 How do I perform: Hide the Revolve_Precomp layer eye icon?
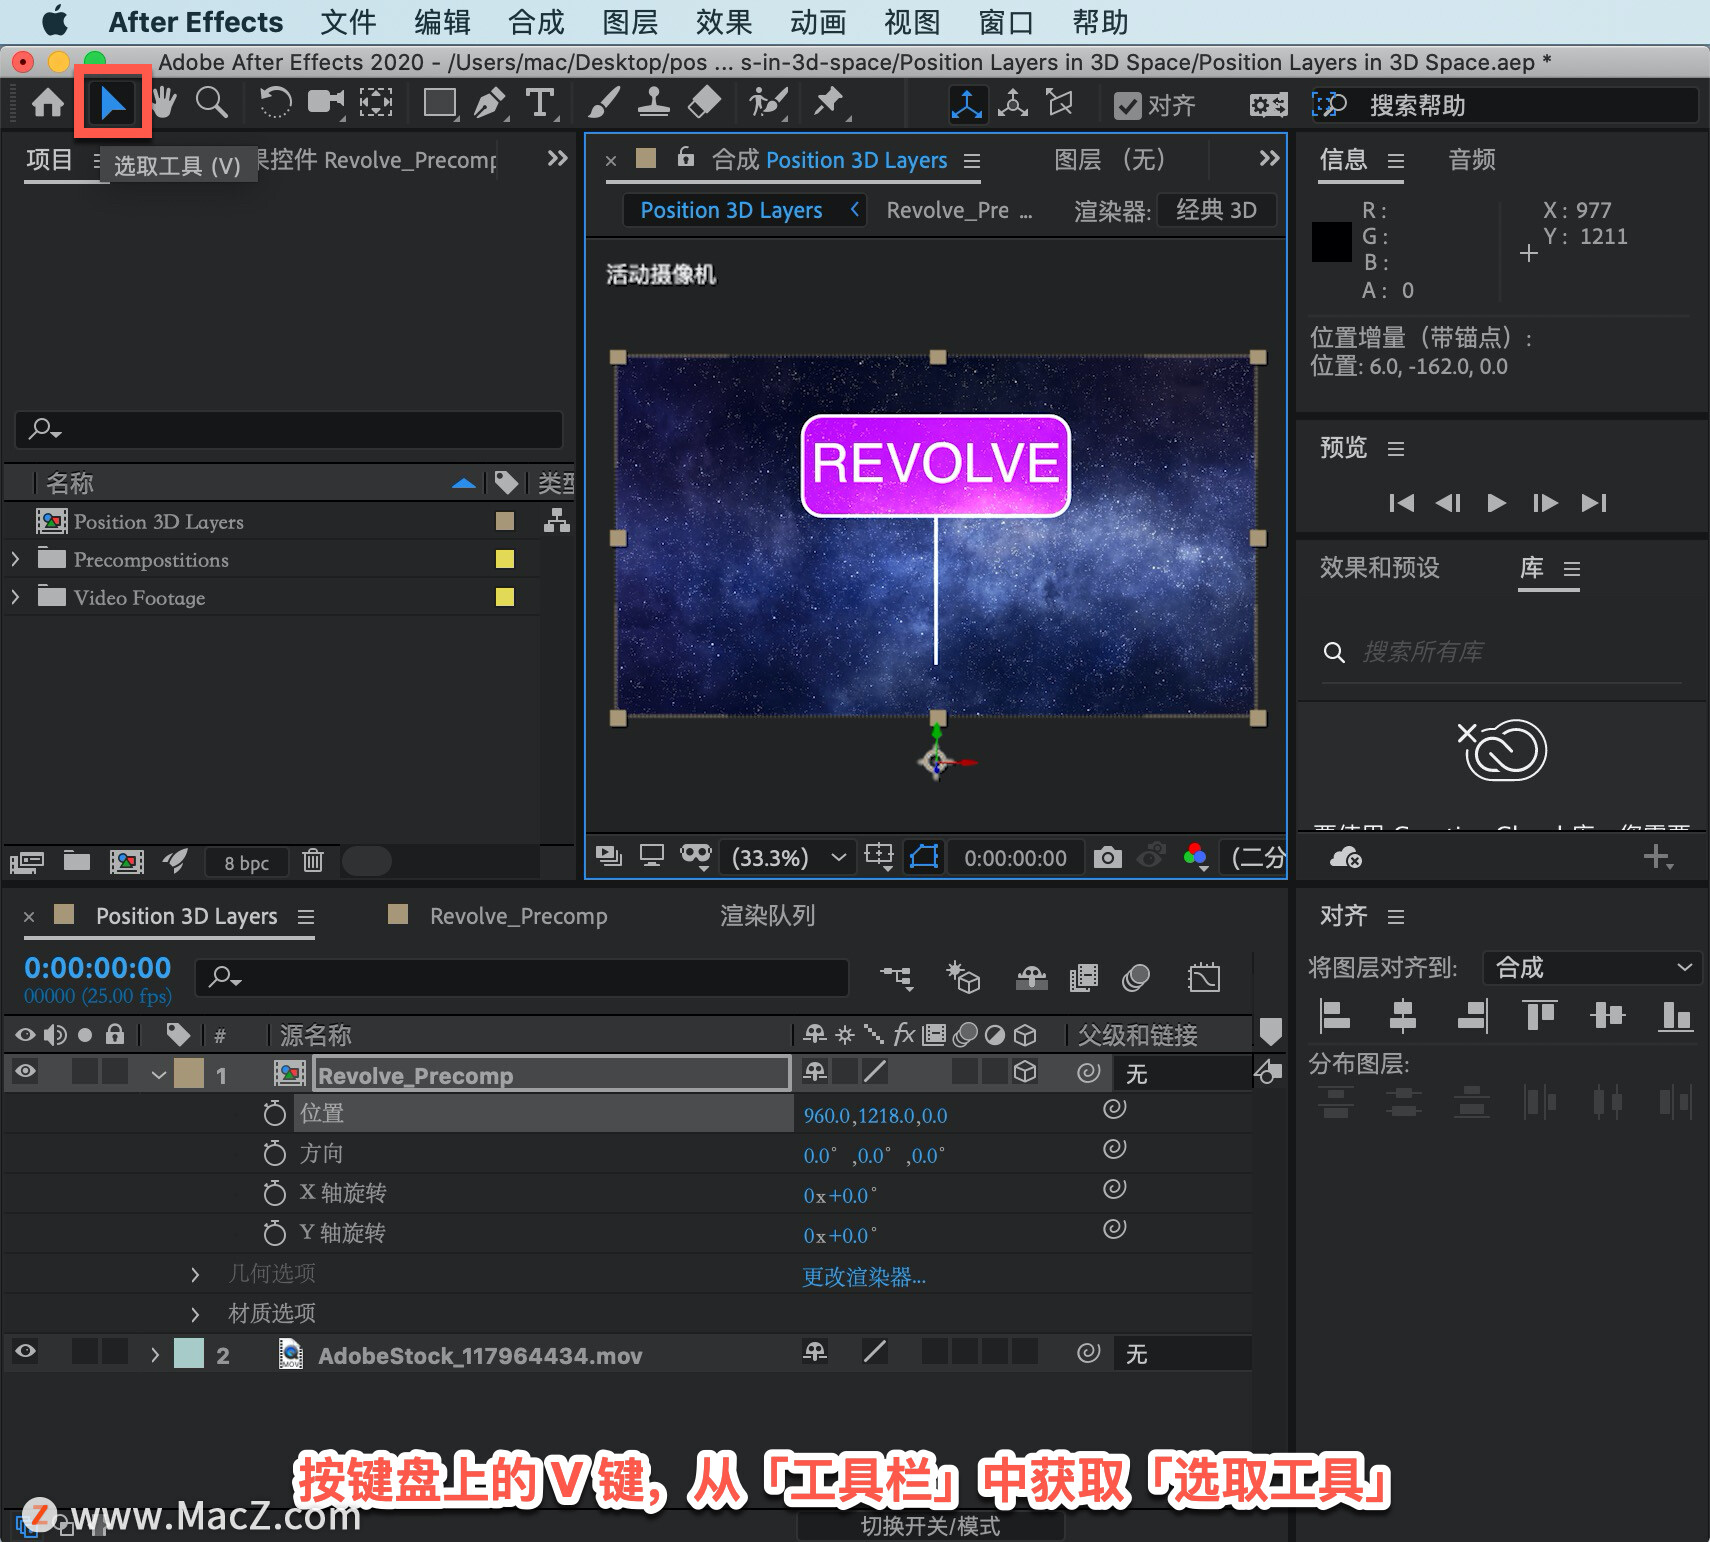pos(25,1072)
